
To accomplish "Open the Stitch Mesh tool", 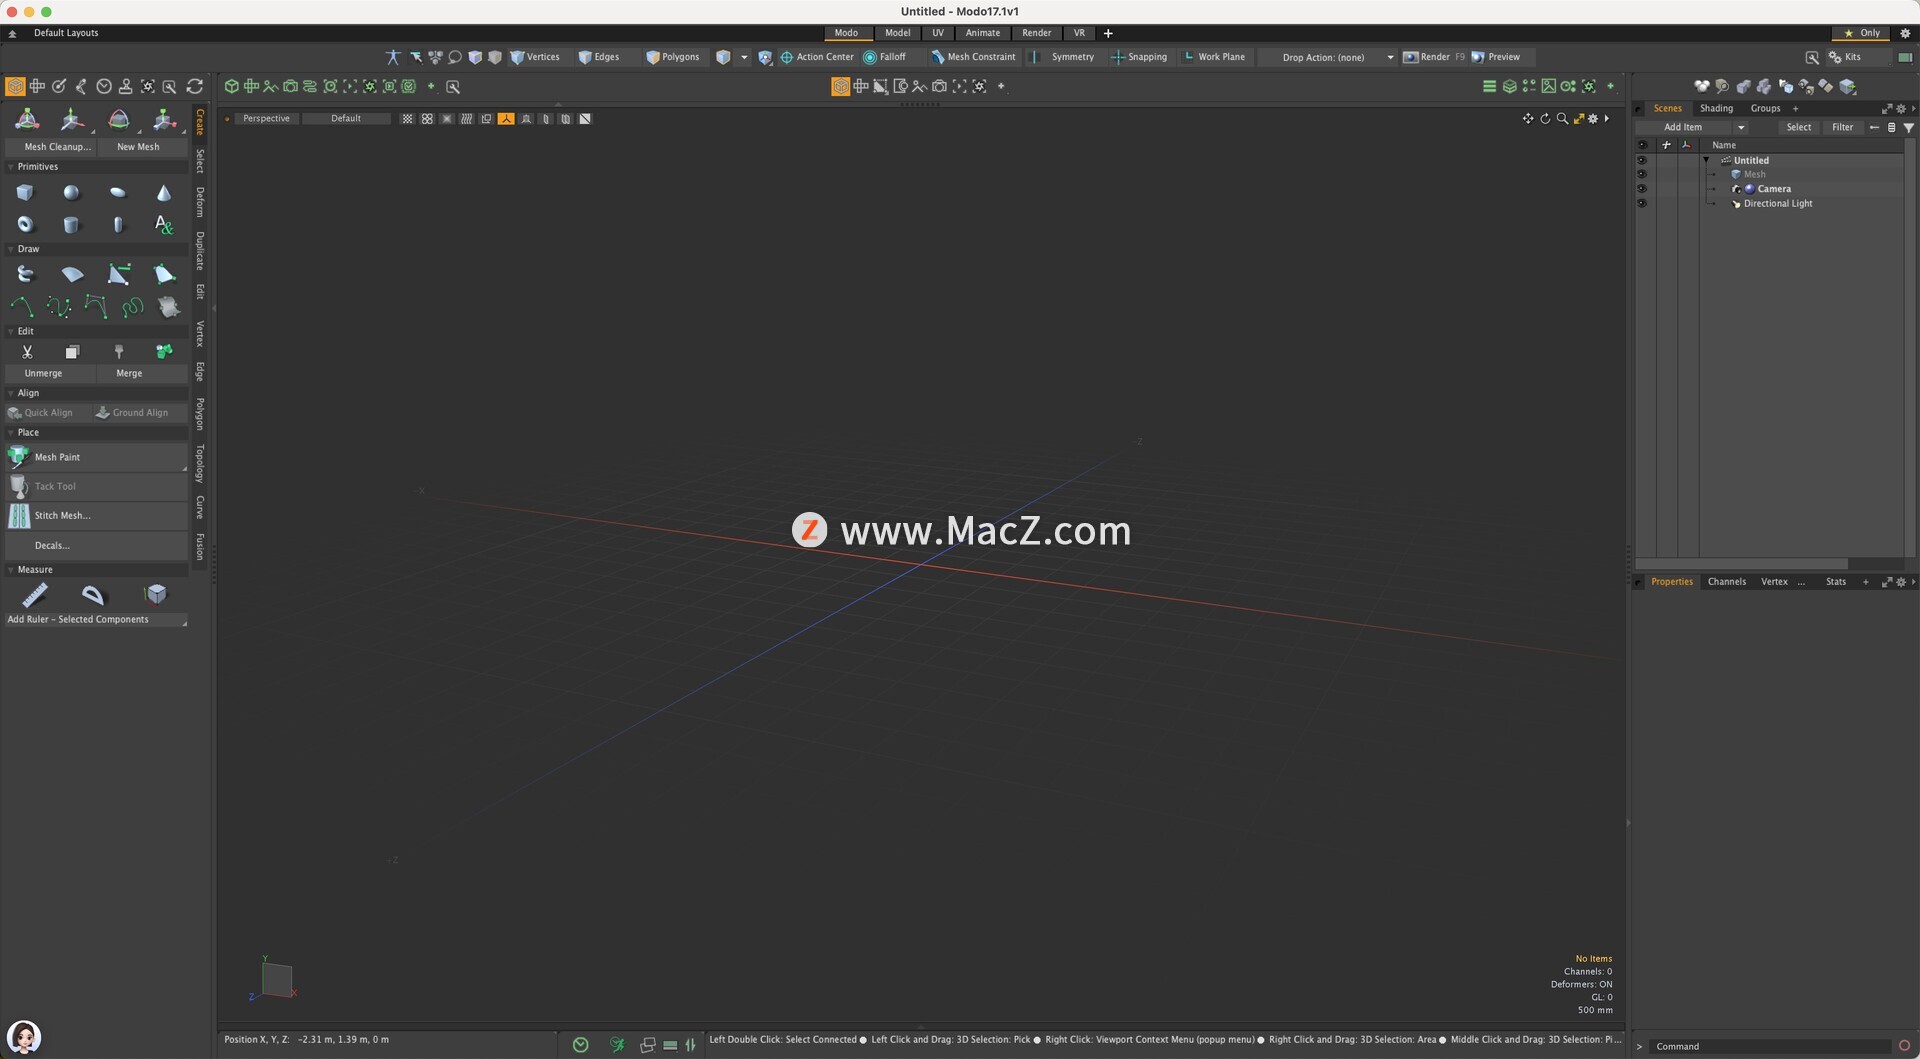I will (96, 515).
